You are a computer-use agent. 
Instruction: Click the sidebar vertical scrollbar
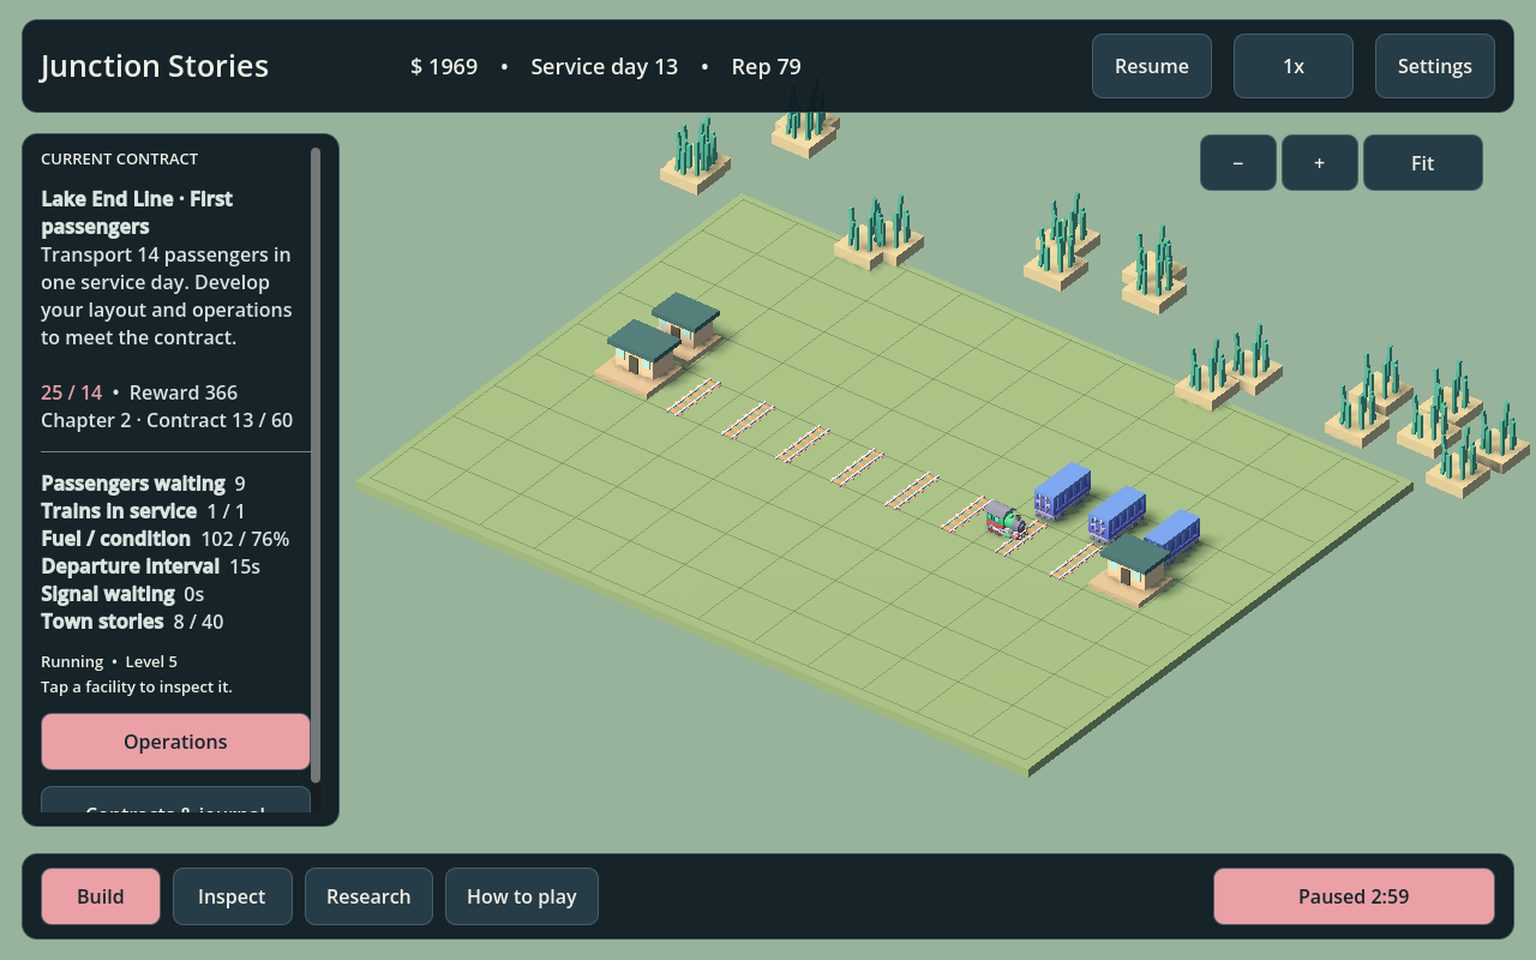(x=315, y=465)
